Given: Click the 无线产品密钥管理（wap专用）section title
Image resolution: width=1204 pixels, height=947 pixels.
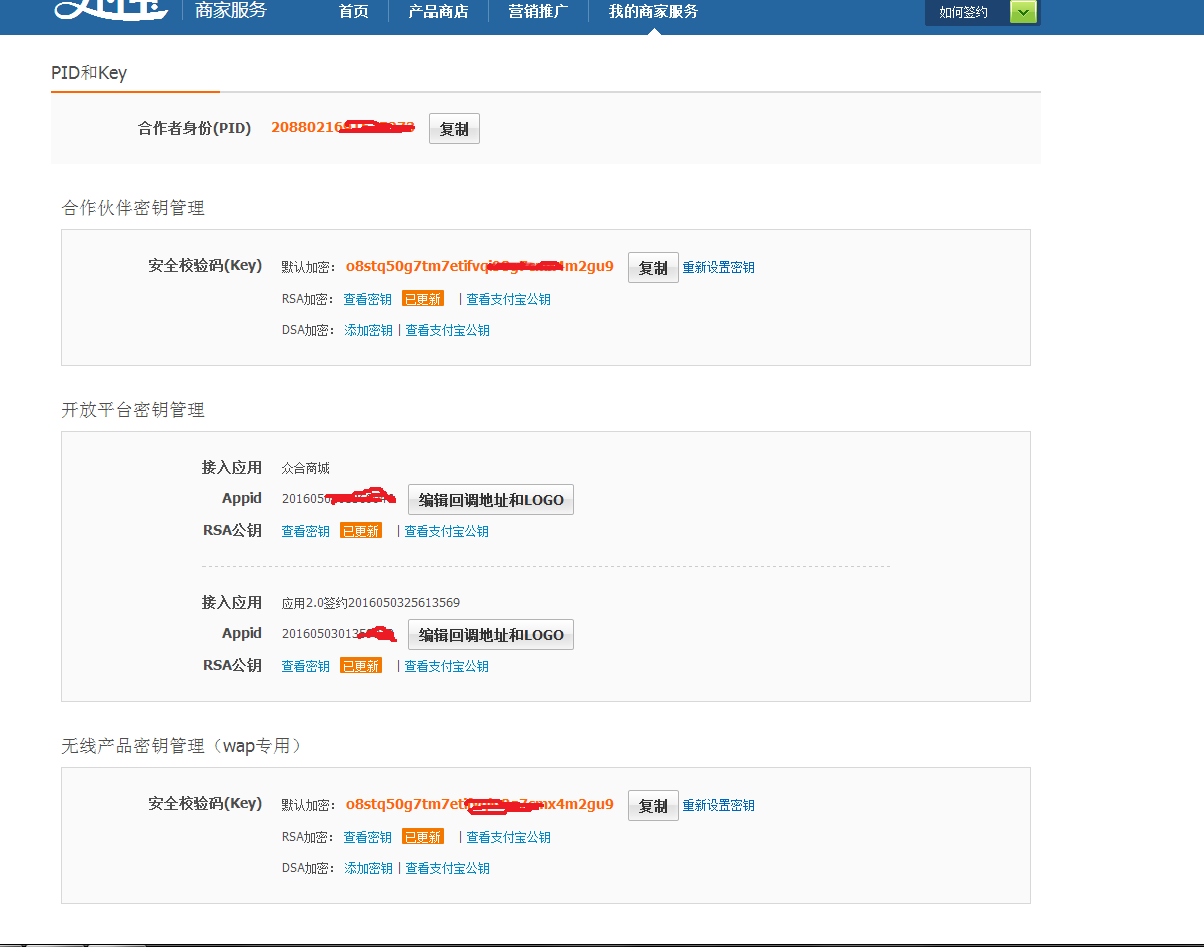Looking at the screenshot, I should click(x=182, y=746).
